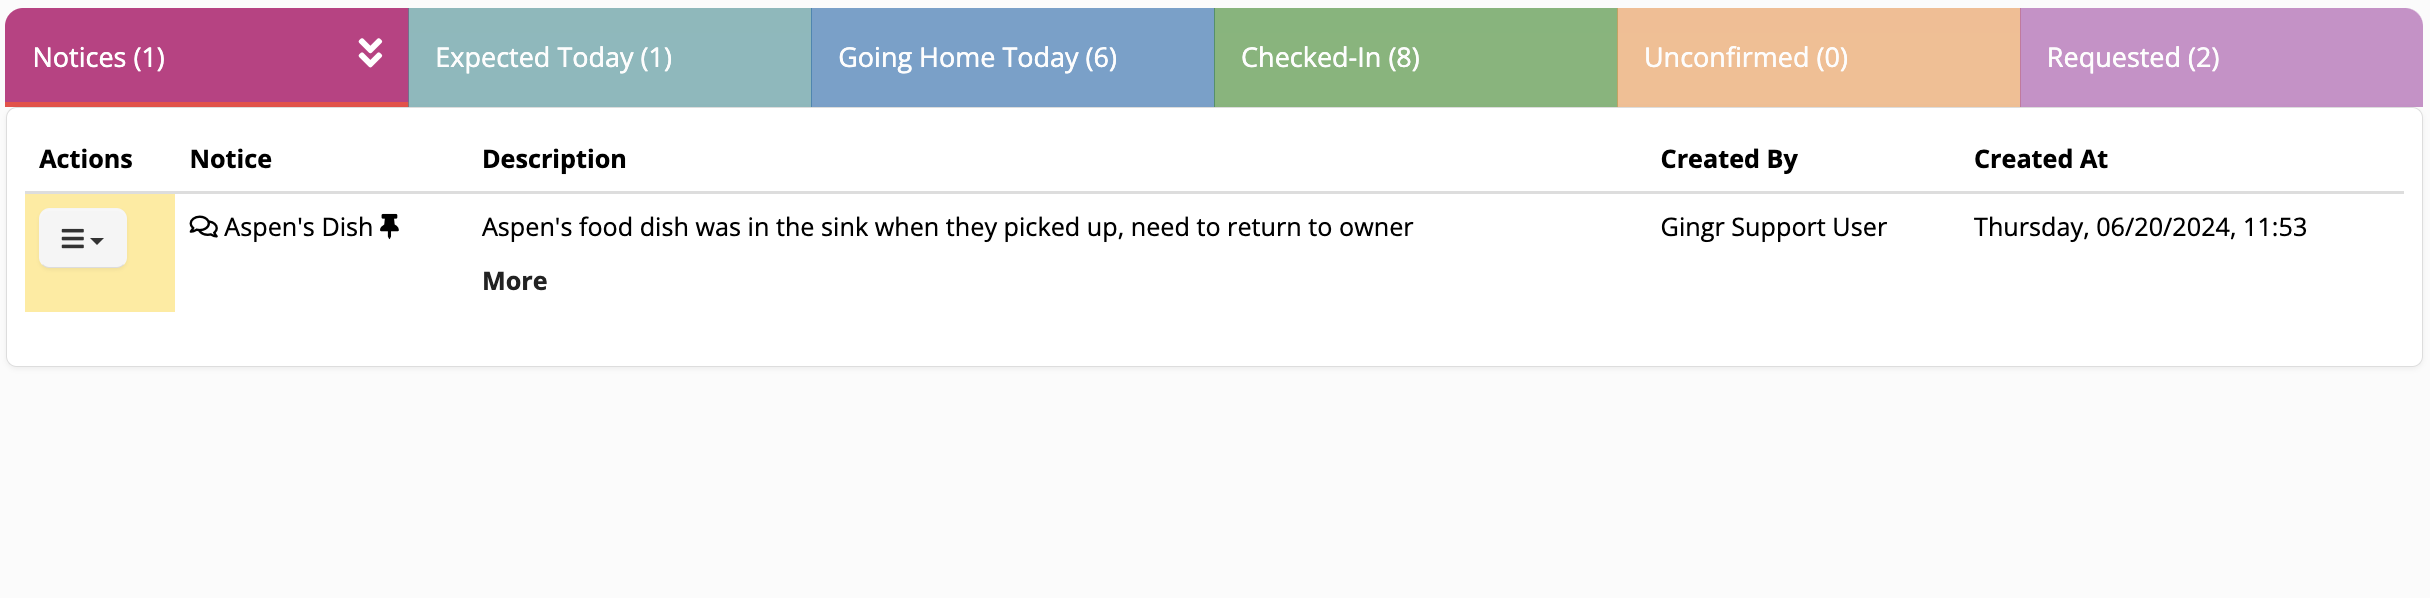This screenshot has height=598, width=2430.
Task: Show the Checked-In (8) tab
Action: click(x=1330, y=58)
